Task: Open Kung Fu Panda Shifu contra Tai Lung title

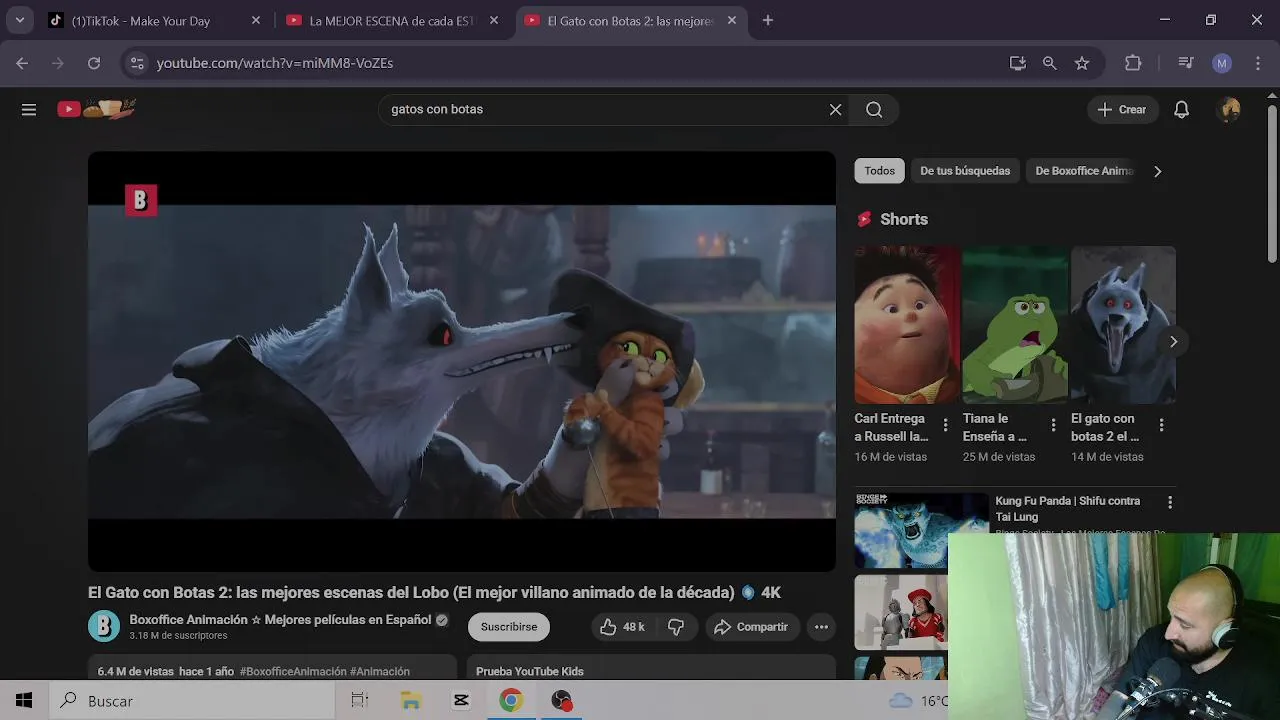Action: click(1067, 509)
